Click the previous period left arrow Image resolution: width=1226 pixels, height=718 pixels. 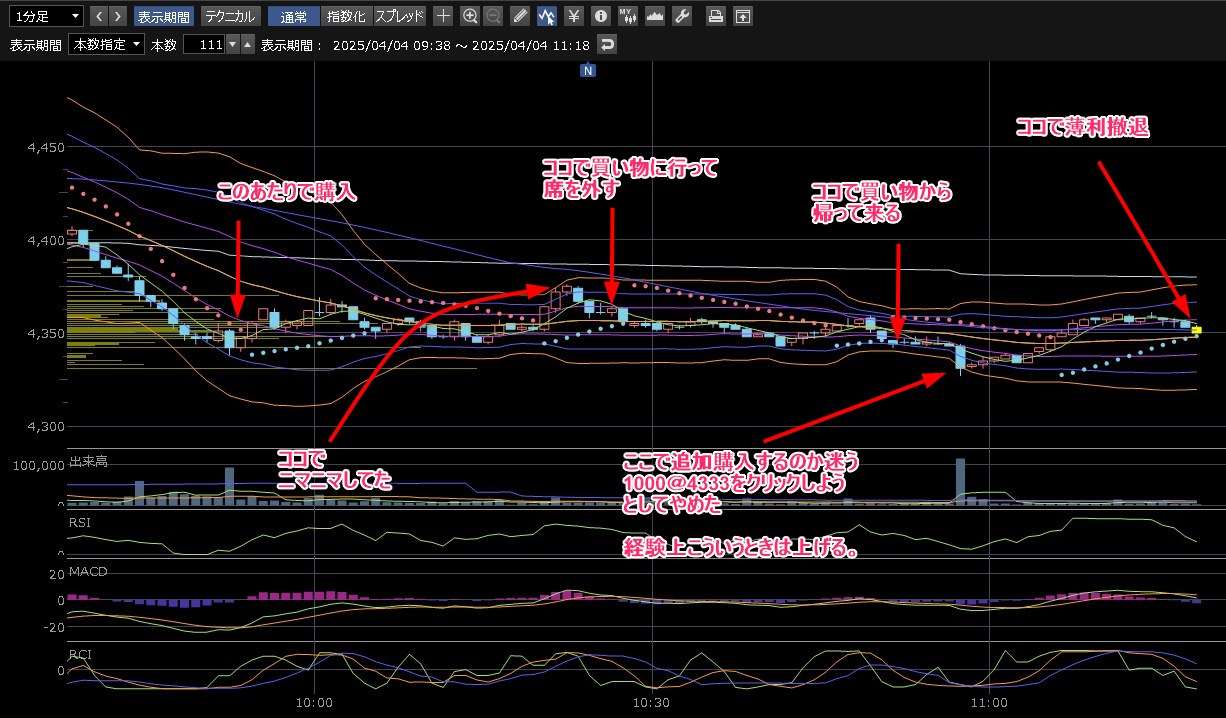click(x=98, y=16)
